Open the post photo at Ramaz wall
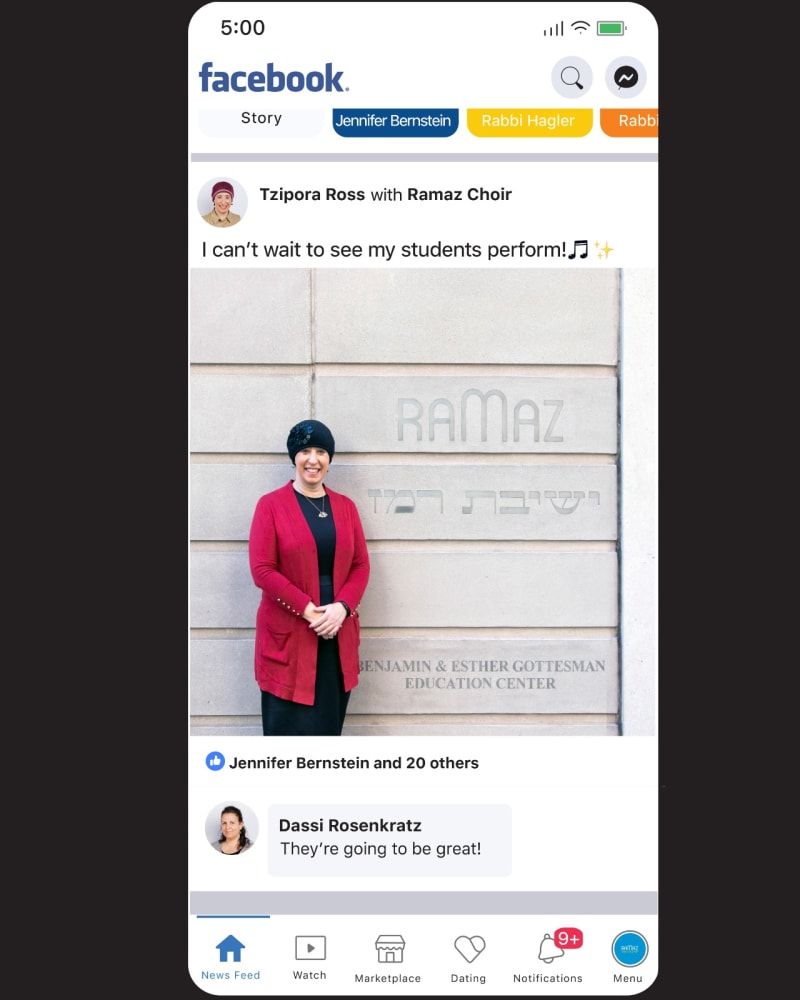The image size is (800, 1000). pos(423,502)
